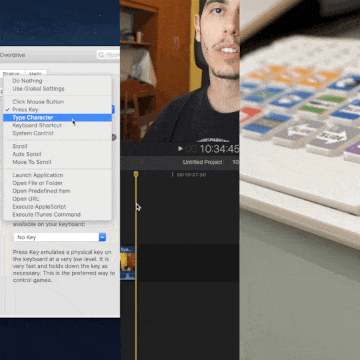Click the blue arrows of the action popup

(113, 110)
